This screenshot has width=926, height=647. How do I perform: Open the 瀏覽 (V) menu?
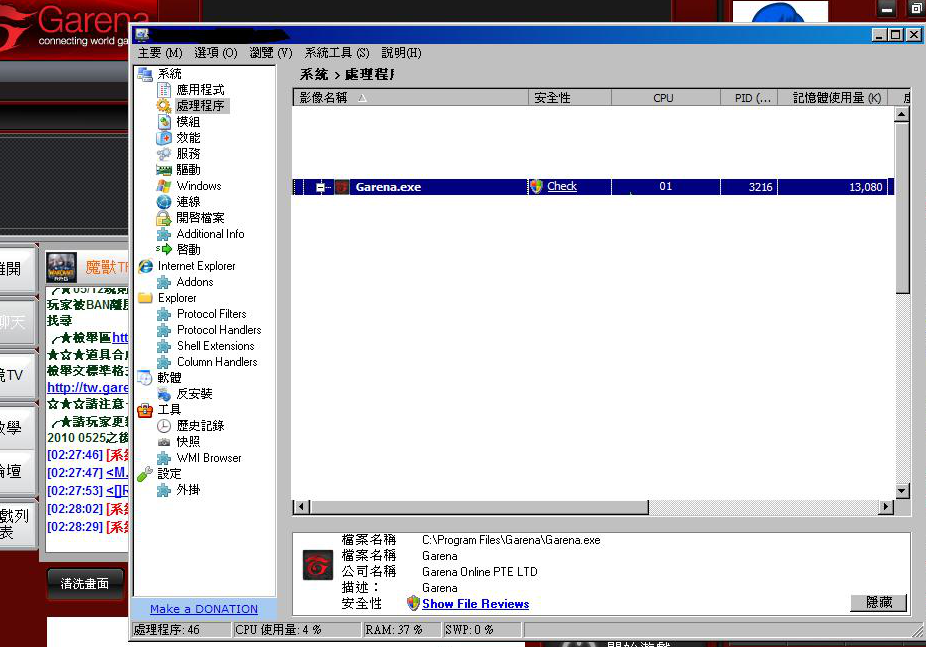pos(270,53)
